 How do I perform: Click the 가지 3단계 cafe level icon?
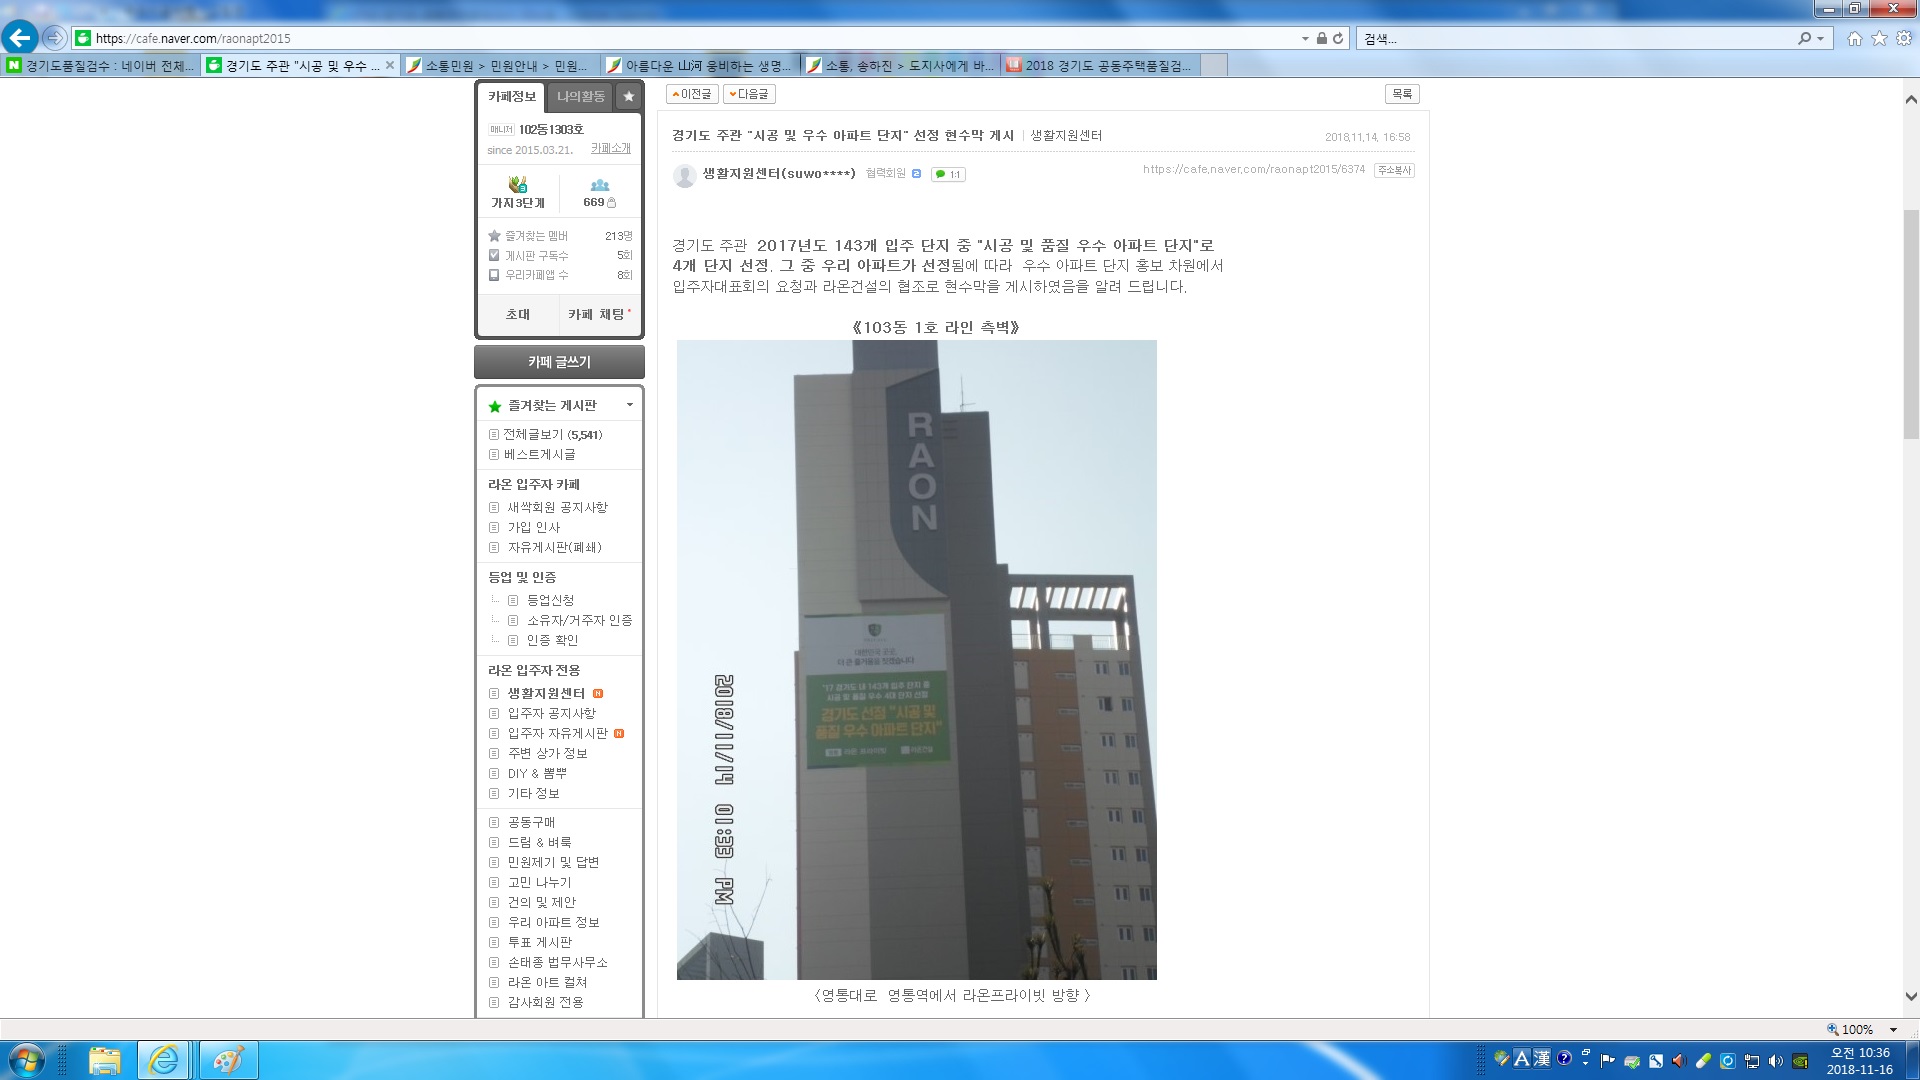pyautogui.click(x=517, y=186)
